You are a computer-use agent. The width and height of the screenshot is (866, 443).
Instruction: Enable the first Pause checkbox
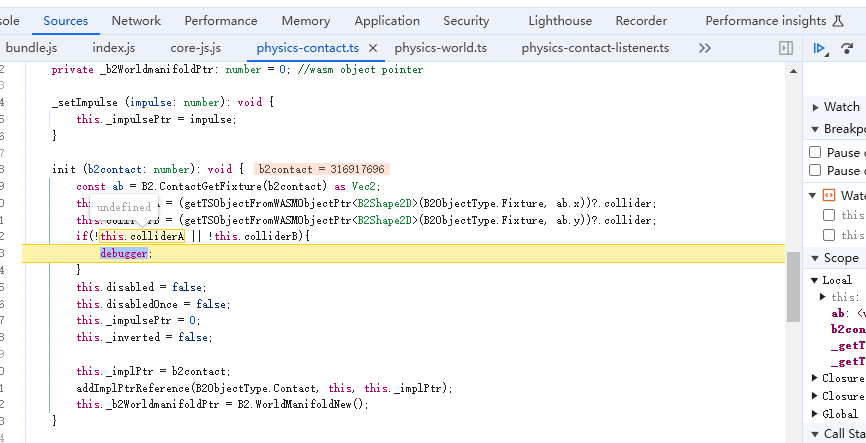point(815,152)
